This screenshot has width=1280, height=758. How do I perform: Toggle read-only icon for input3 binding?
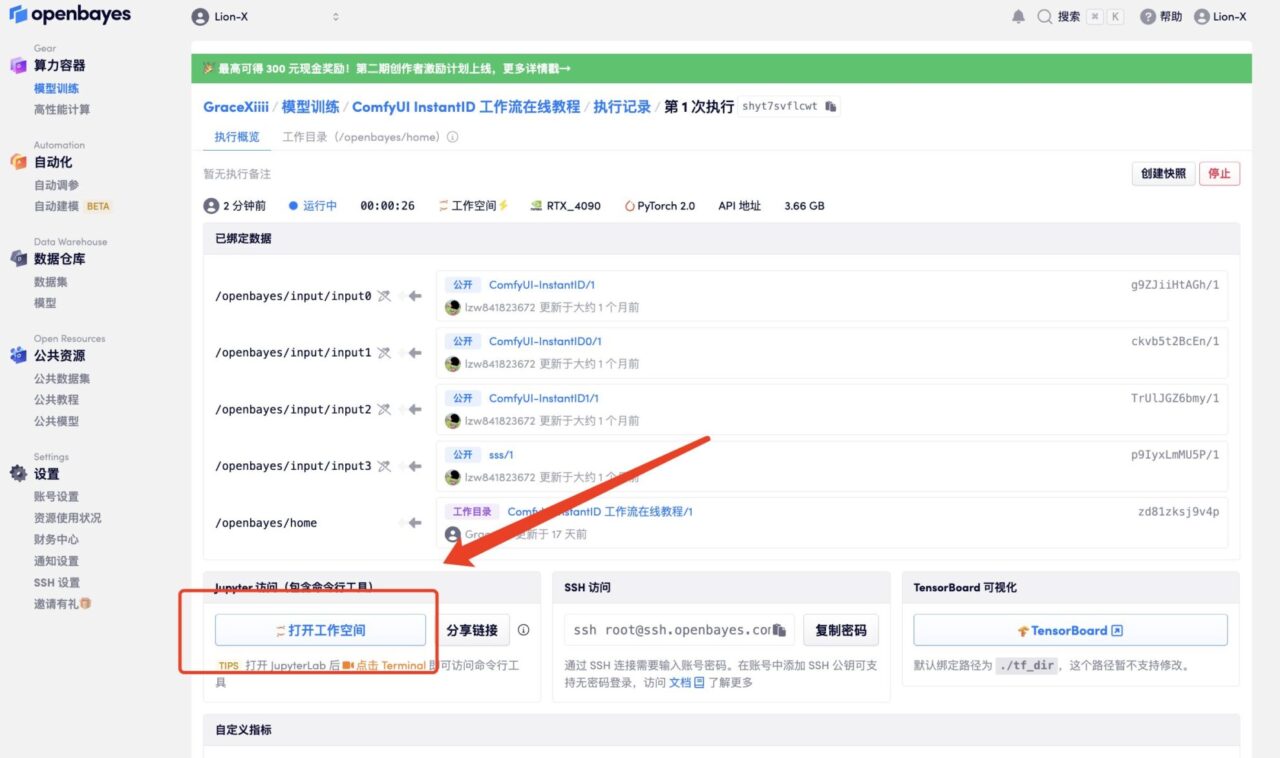(x=383, y=466)
